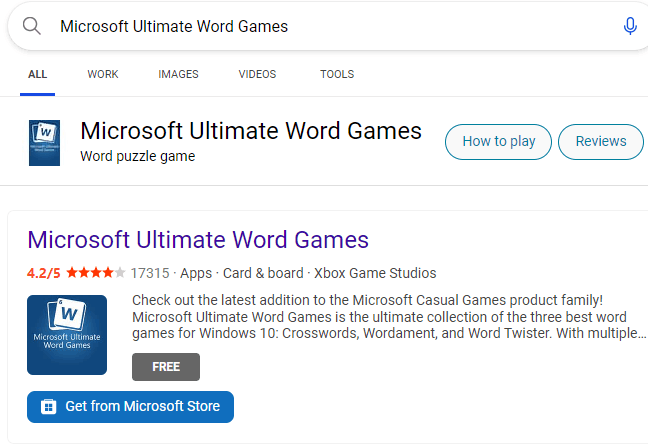Screen dimensions: 648x448
Task: Activate voice search microphone
Action: click(630, 27)
